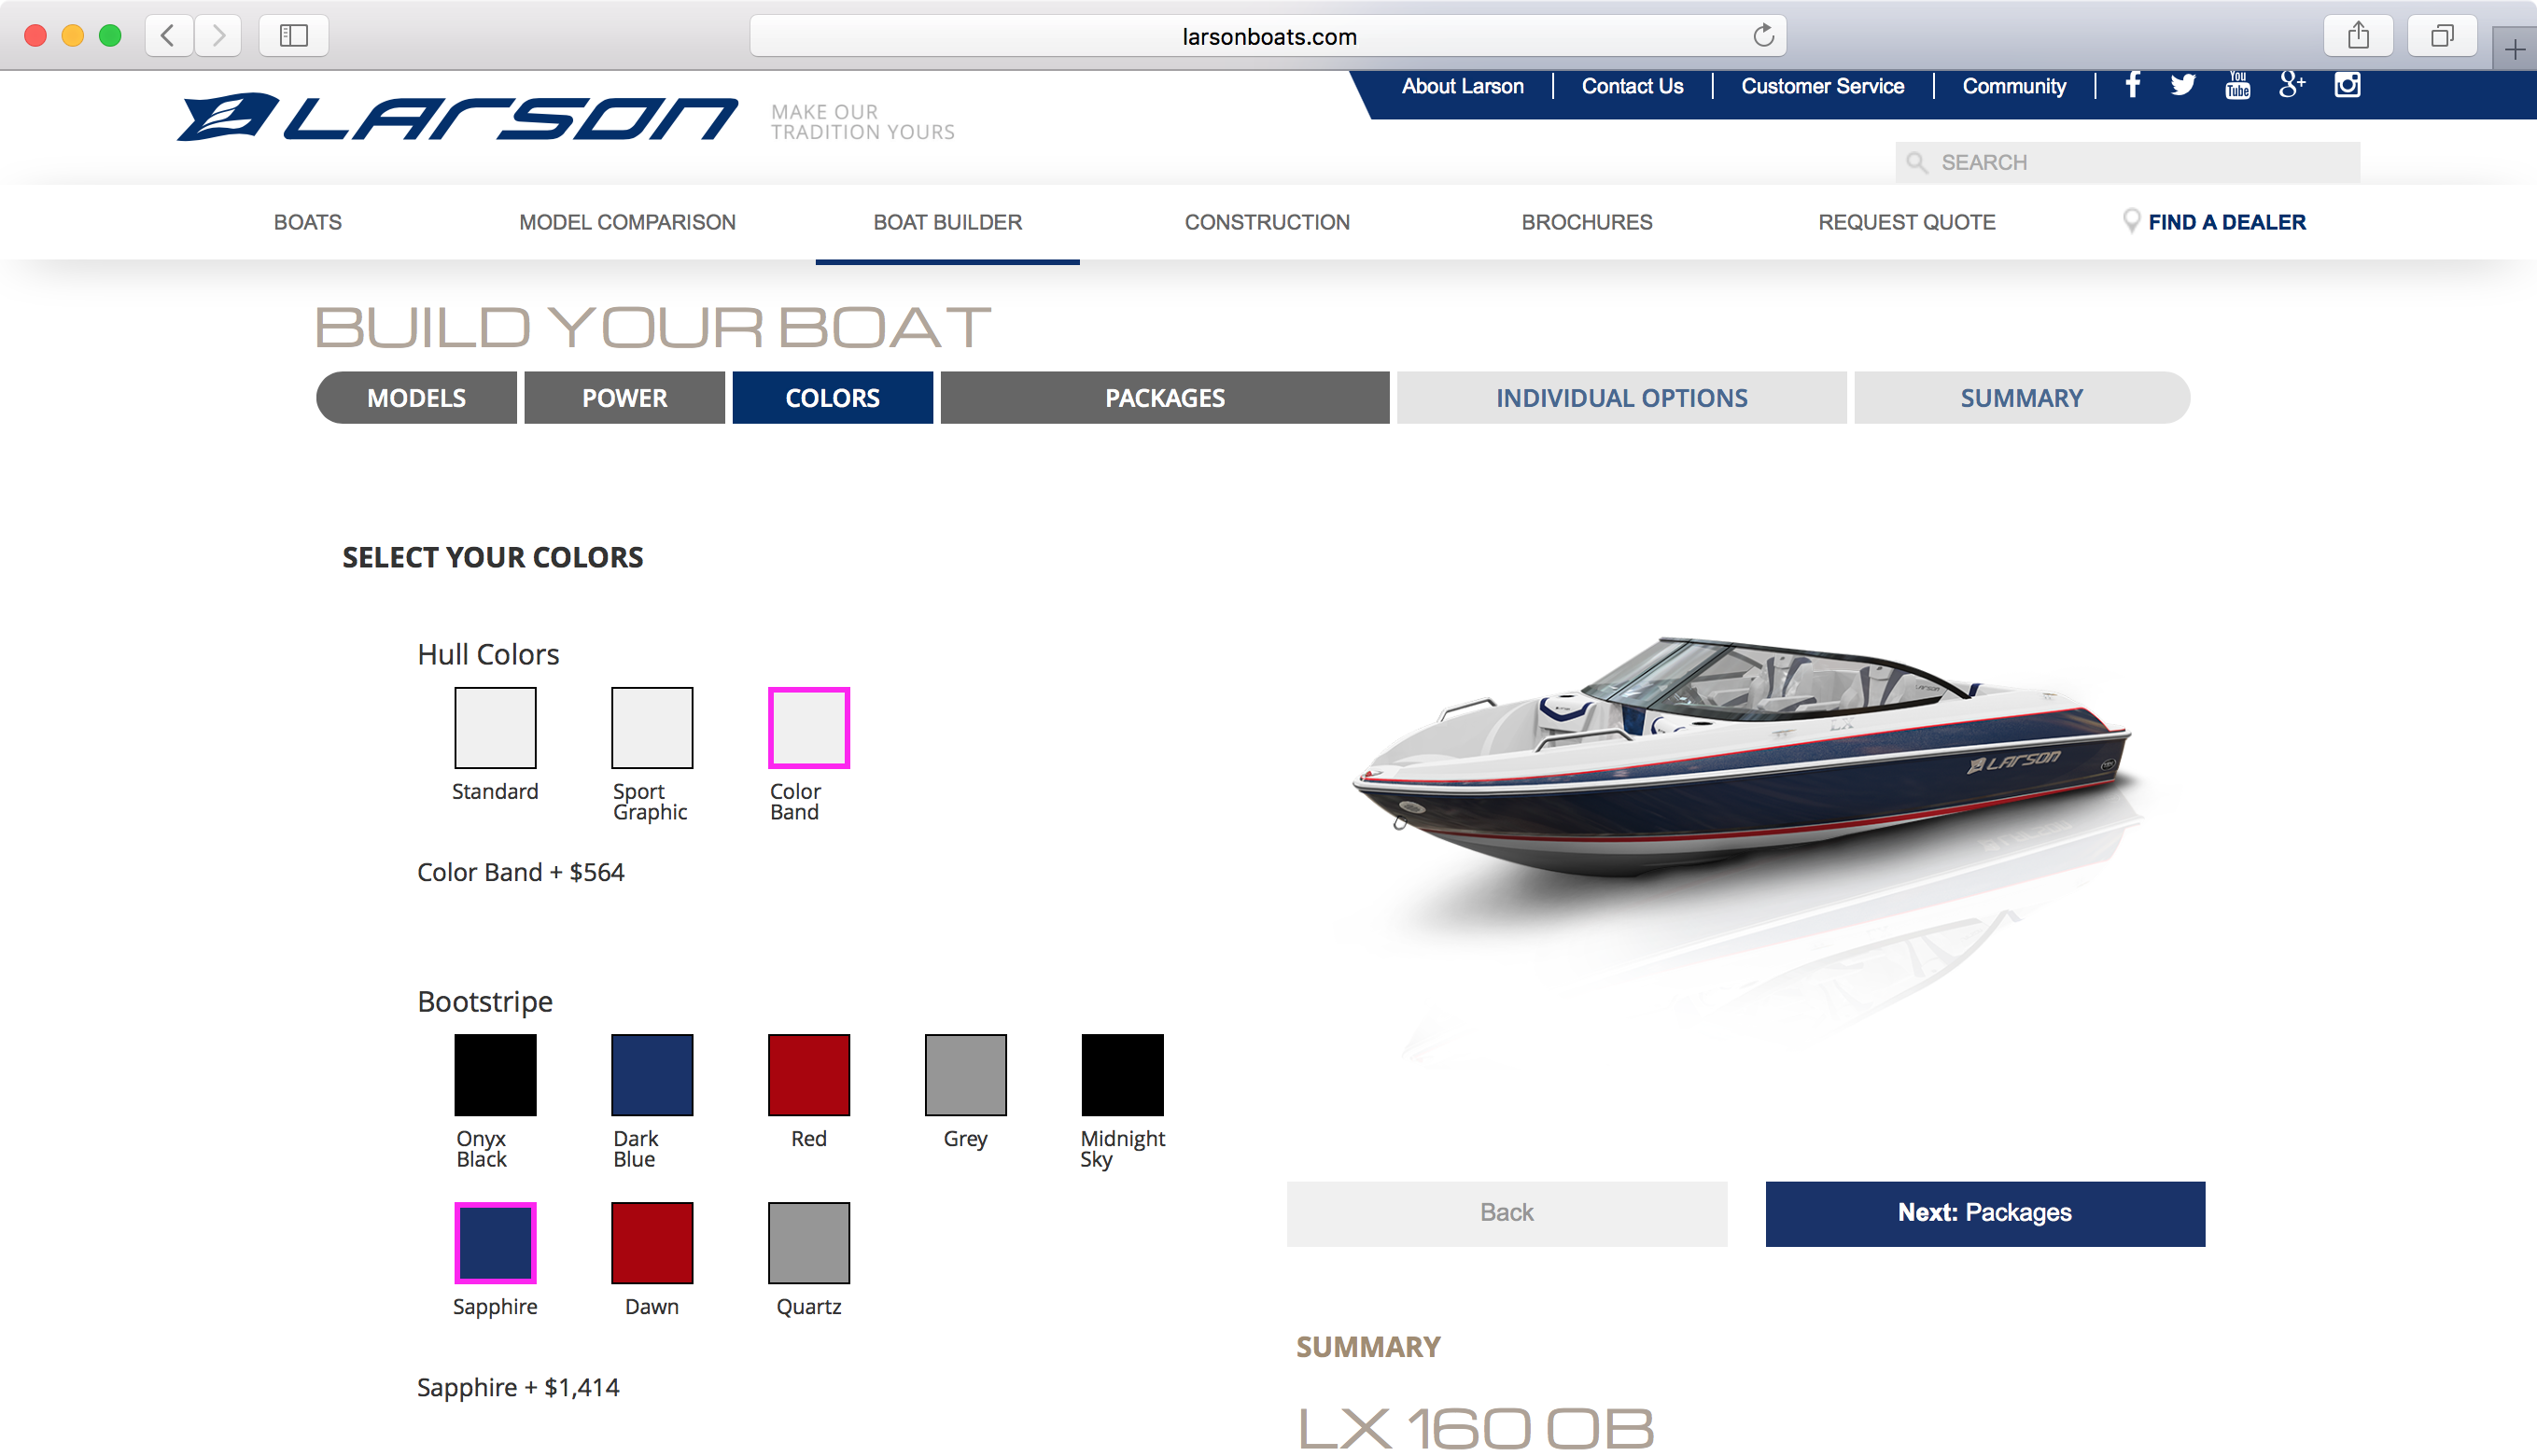Open the Google Plus icon

pyautogui.click(x=2292, y=85)
